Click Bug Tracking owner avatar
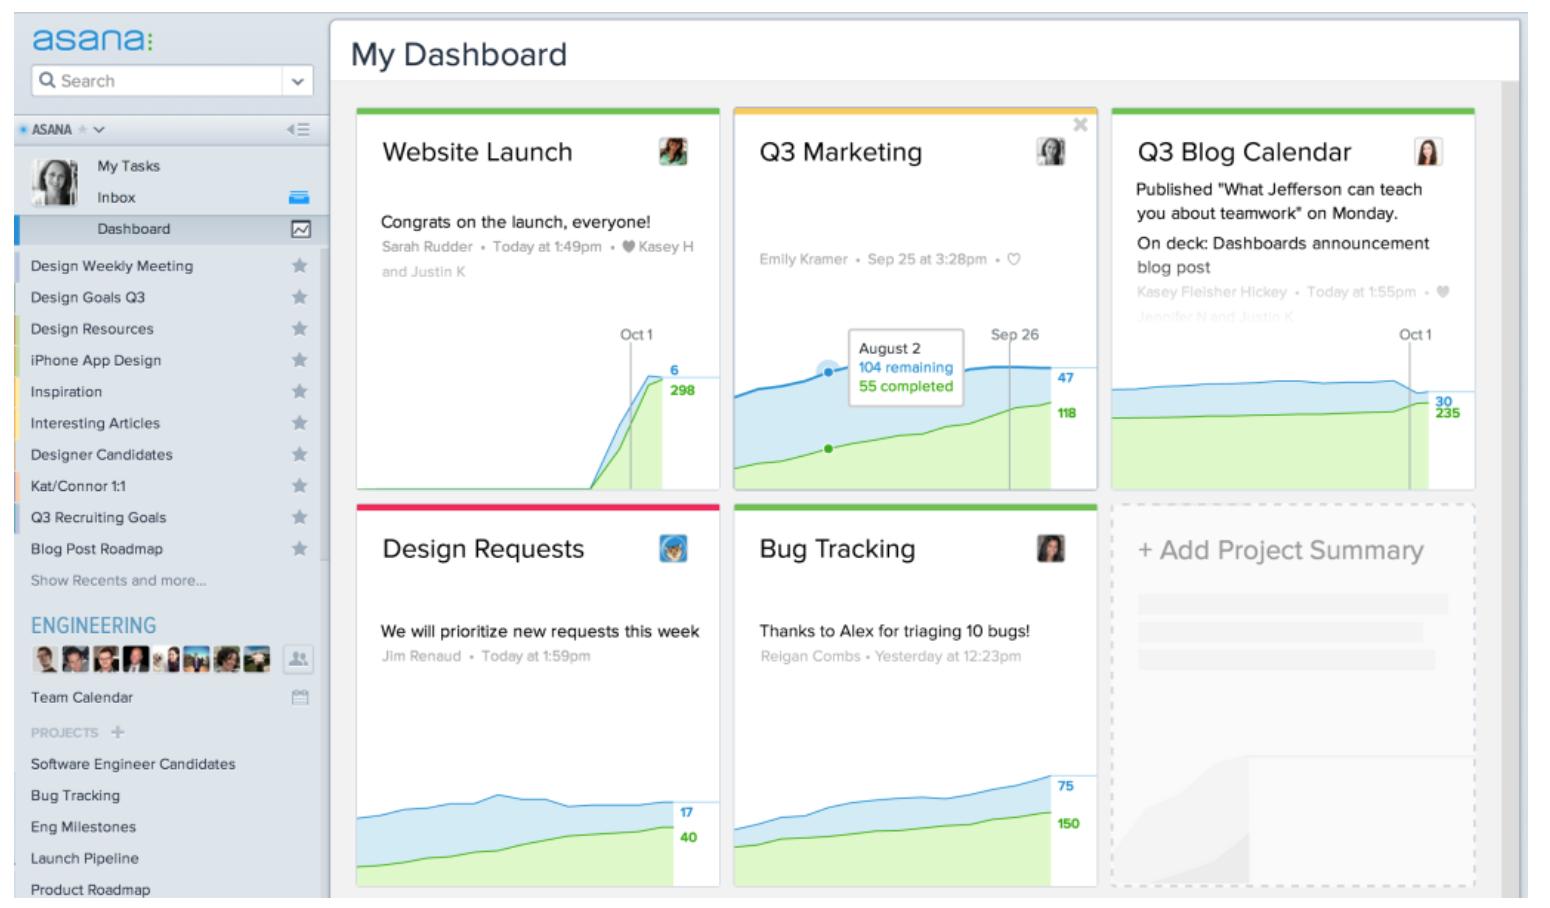This screenshot has width=1550, height=908. pyautogui.click(x=1050, y=549)
